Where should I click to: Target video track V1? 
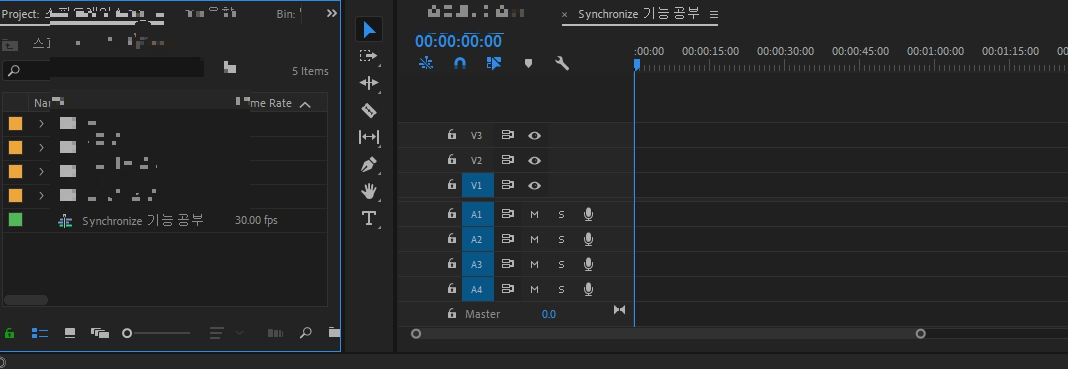click(477, 185)
